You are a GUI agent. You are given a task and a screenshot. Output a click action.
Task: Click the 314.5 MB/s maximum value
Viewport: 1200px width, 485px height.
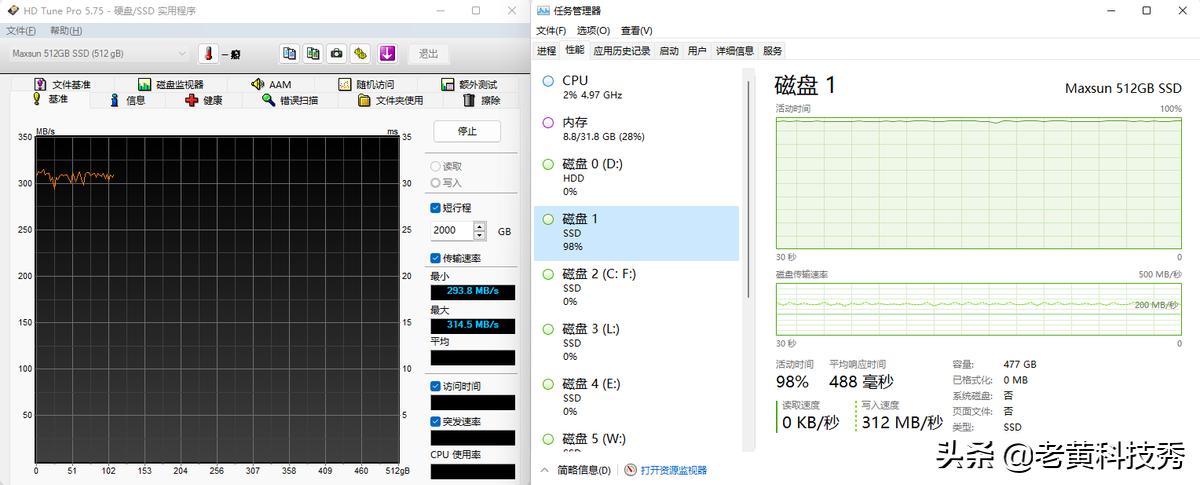tap(472, 325)
